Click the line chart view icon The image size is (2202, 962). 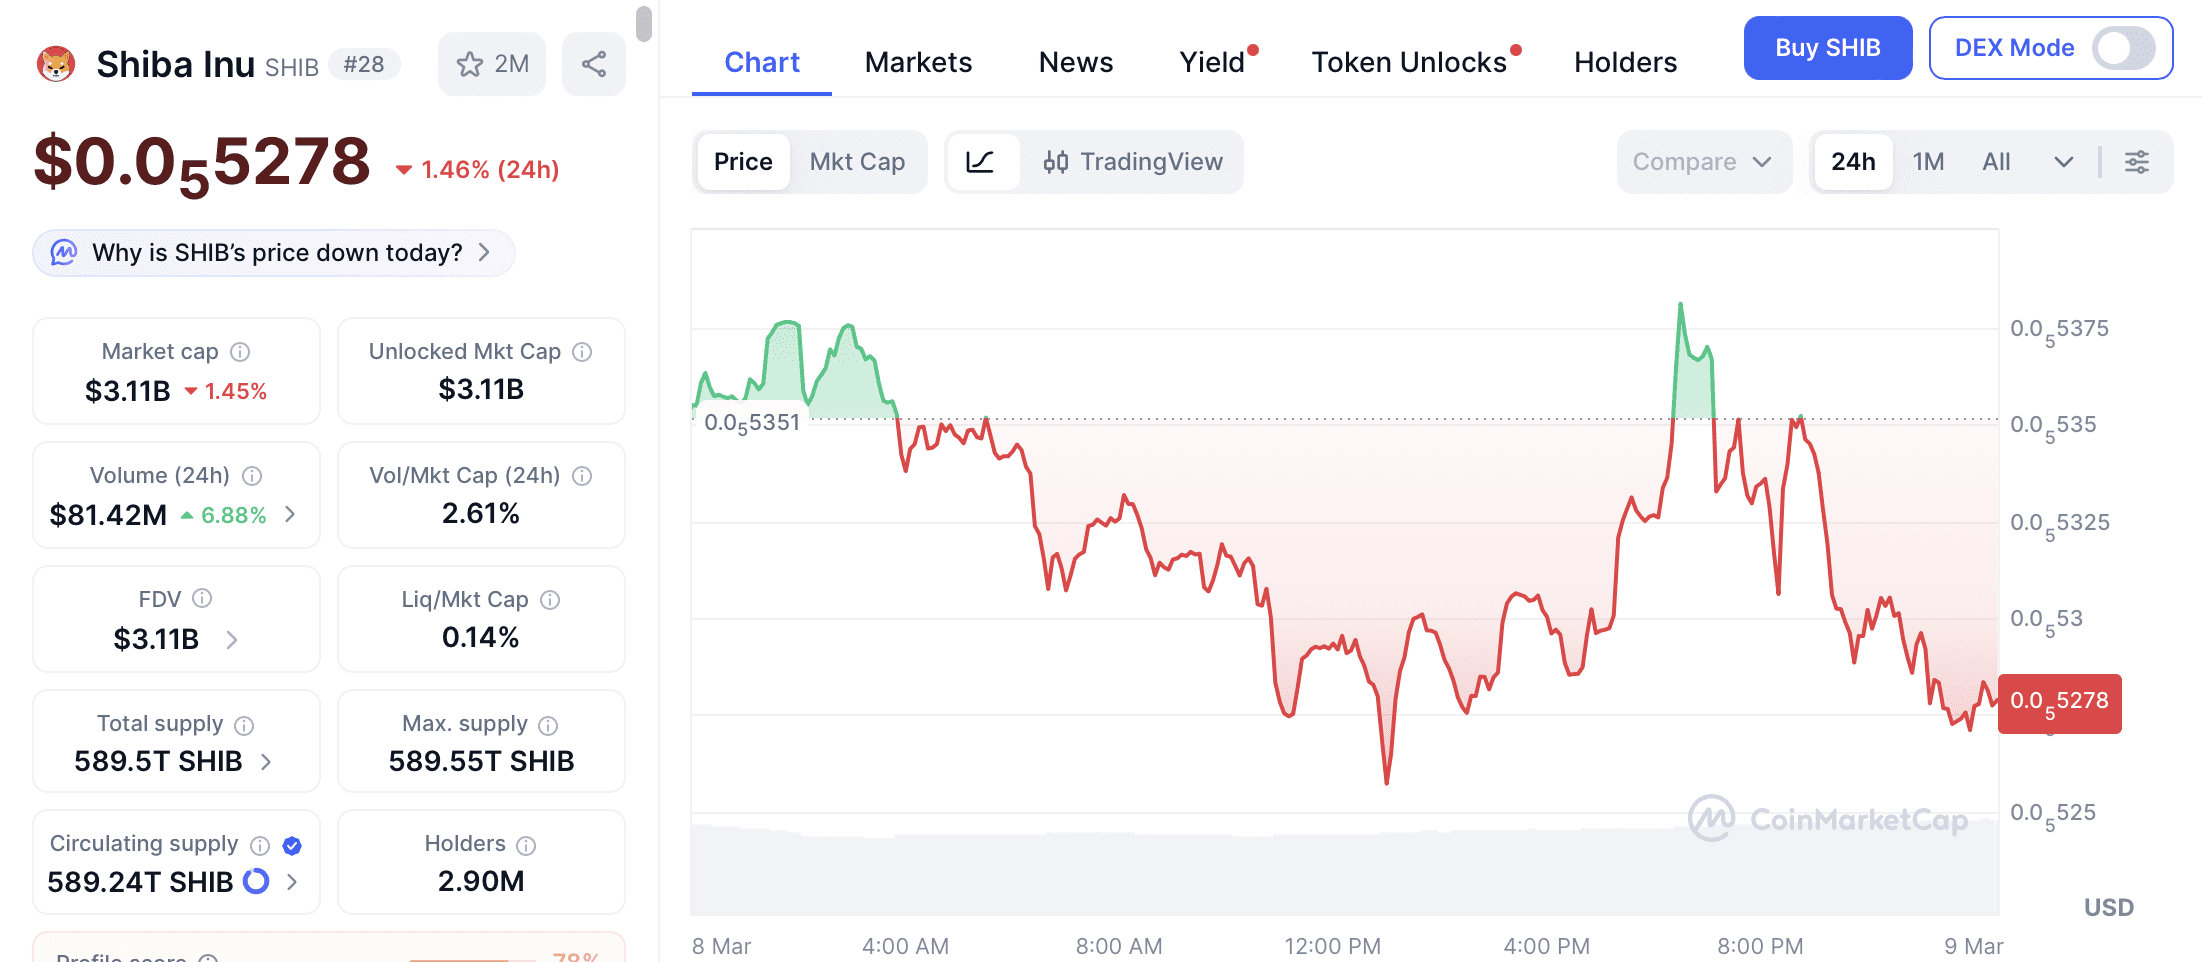981,162
